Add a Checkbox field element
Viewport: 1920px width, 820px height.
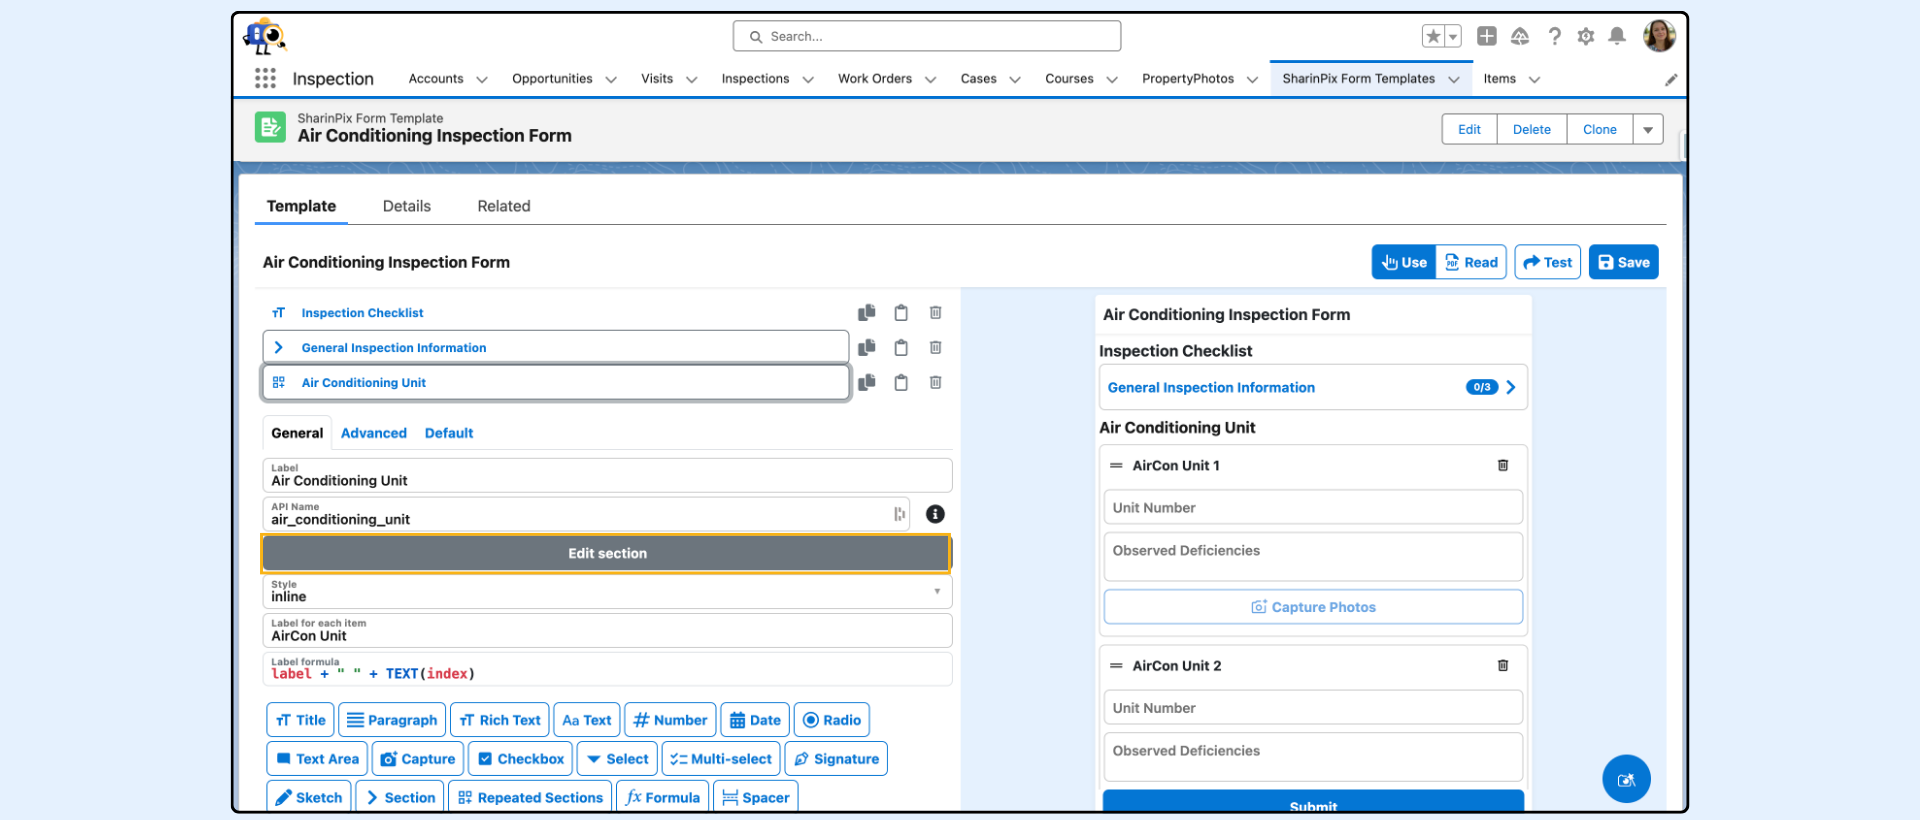[x=520, y=759]
